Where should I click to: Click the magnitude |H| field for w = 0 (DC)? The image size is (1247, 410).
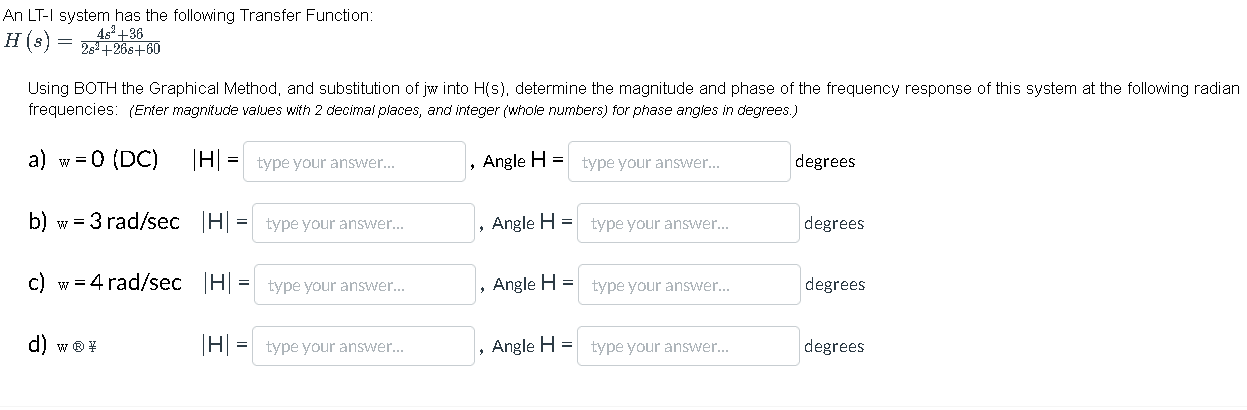[354, 161]
